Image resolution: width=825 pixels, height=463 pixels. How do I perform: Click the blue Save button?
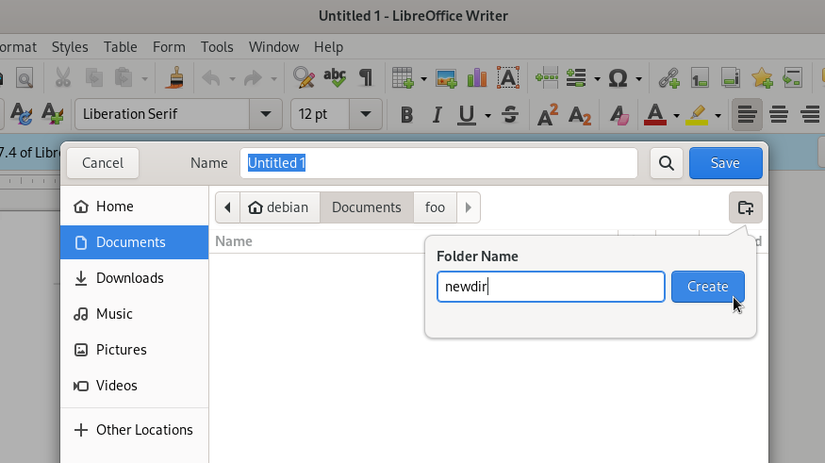coord(726,163)
